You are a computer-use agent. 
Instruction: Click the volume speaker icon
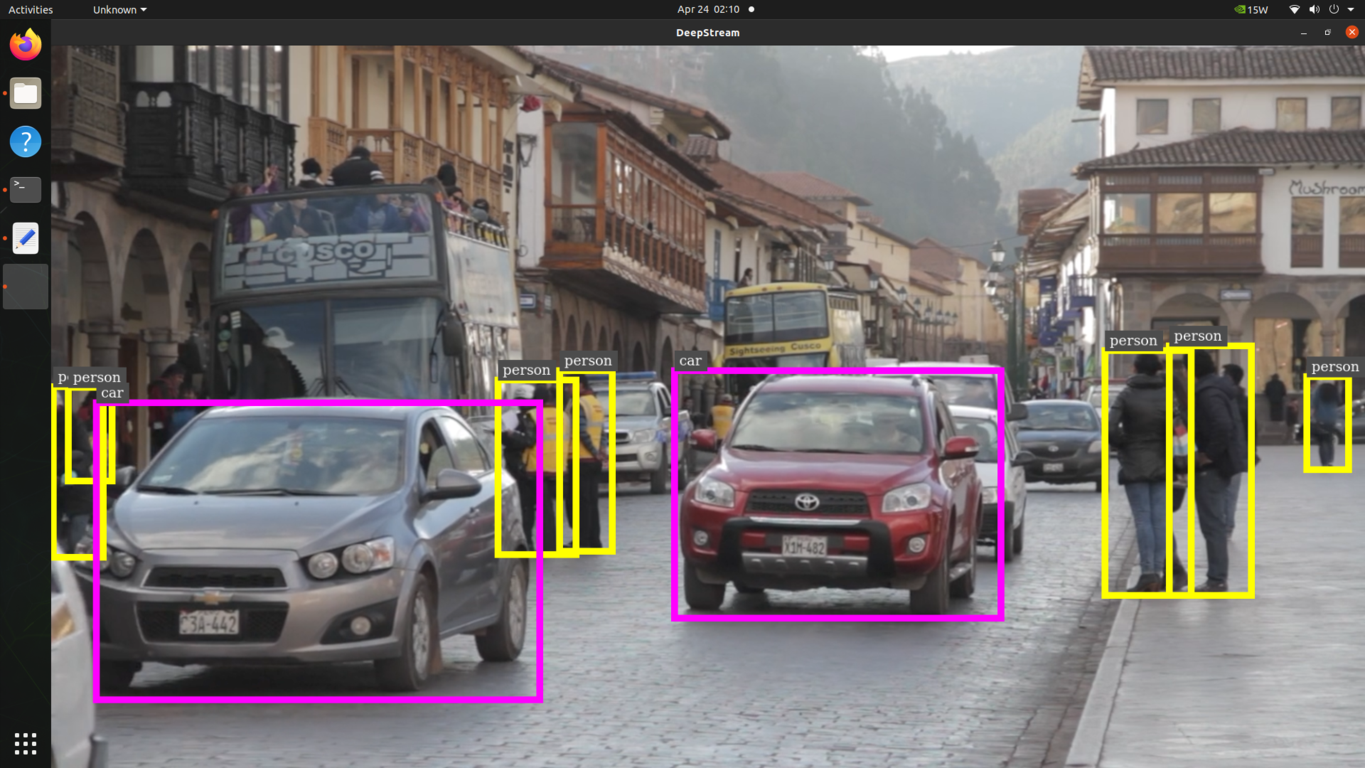click(1314, 10)
